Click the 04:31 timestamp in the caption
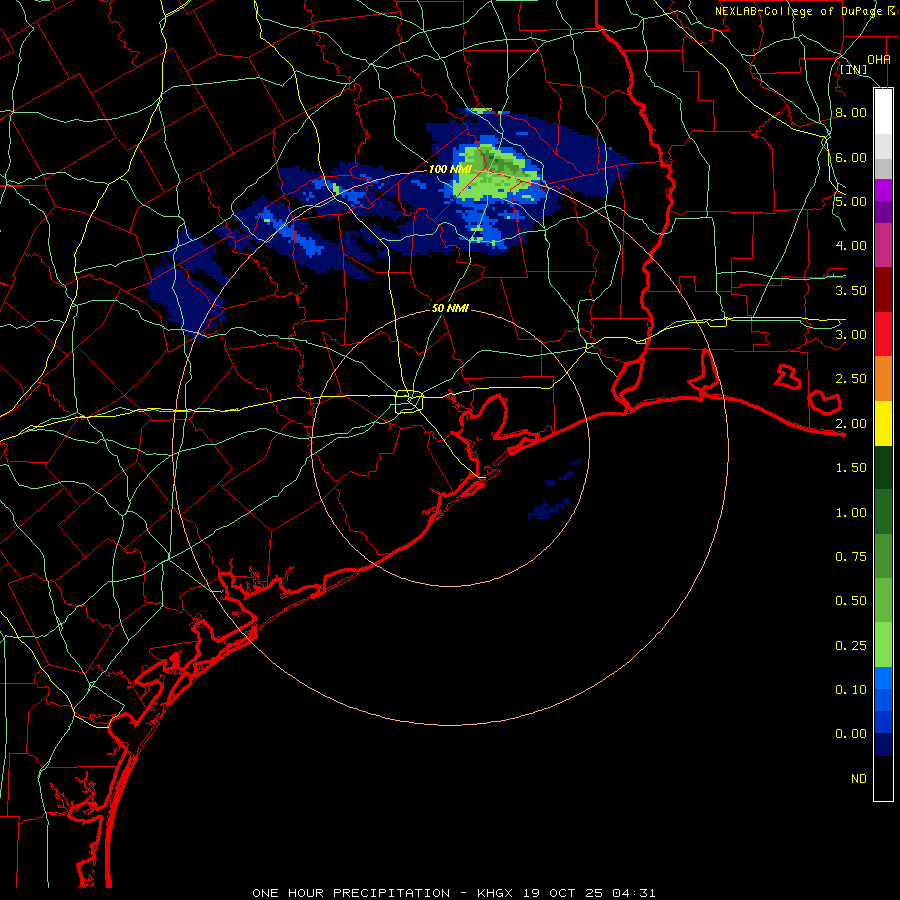The image size is (900, 900). 634,893
